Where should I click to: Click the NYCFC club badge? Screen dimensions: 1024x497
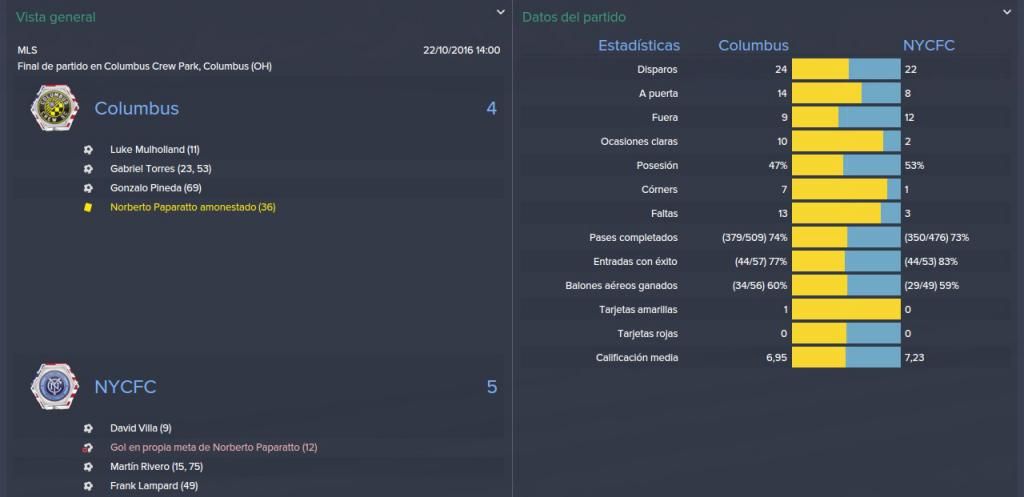(x=55, y=387)
